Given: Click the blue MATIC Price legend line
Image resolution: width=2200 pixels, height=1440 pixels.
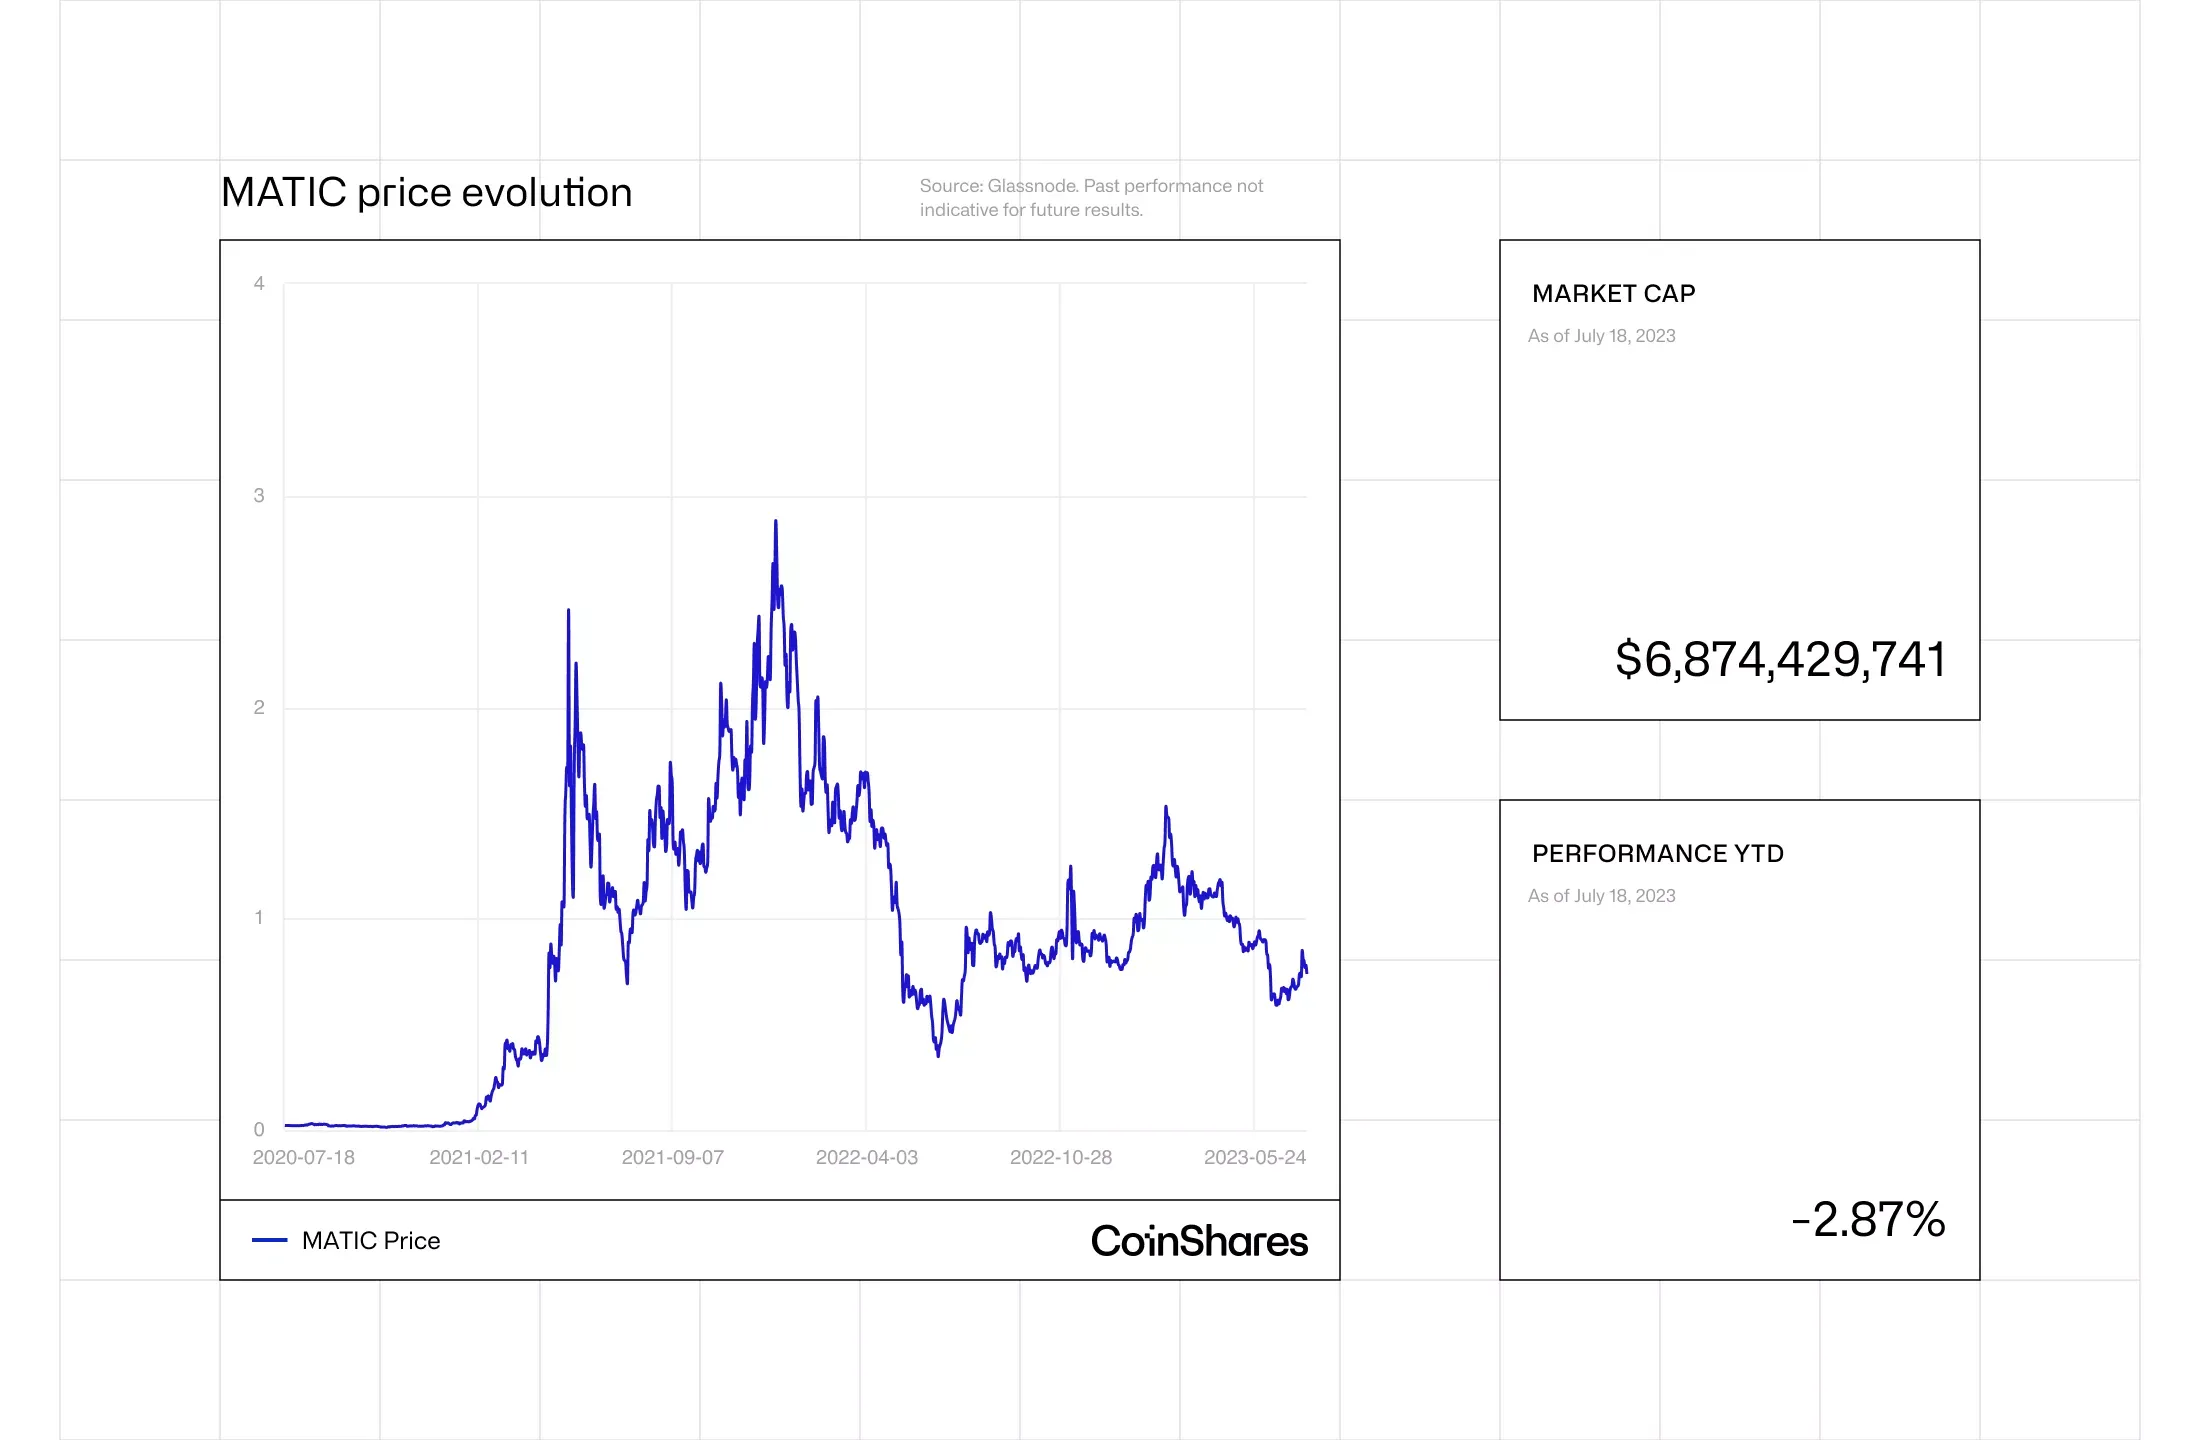Looking at the screenshot, I should tap(269, 1241).
